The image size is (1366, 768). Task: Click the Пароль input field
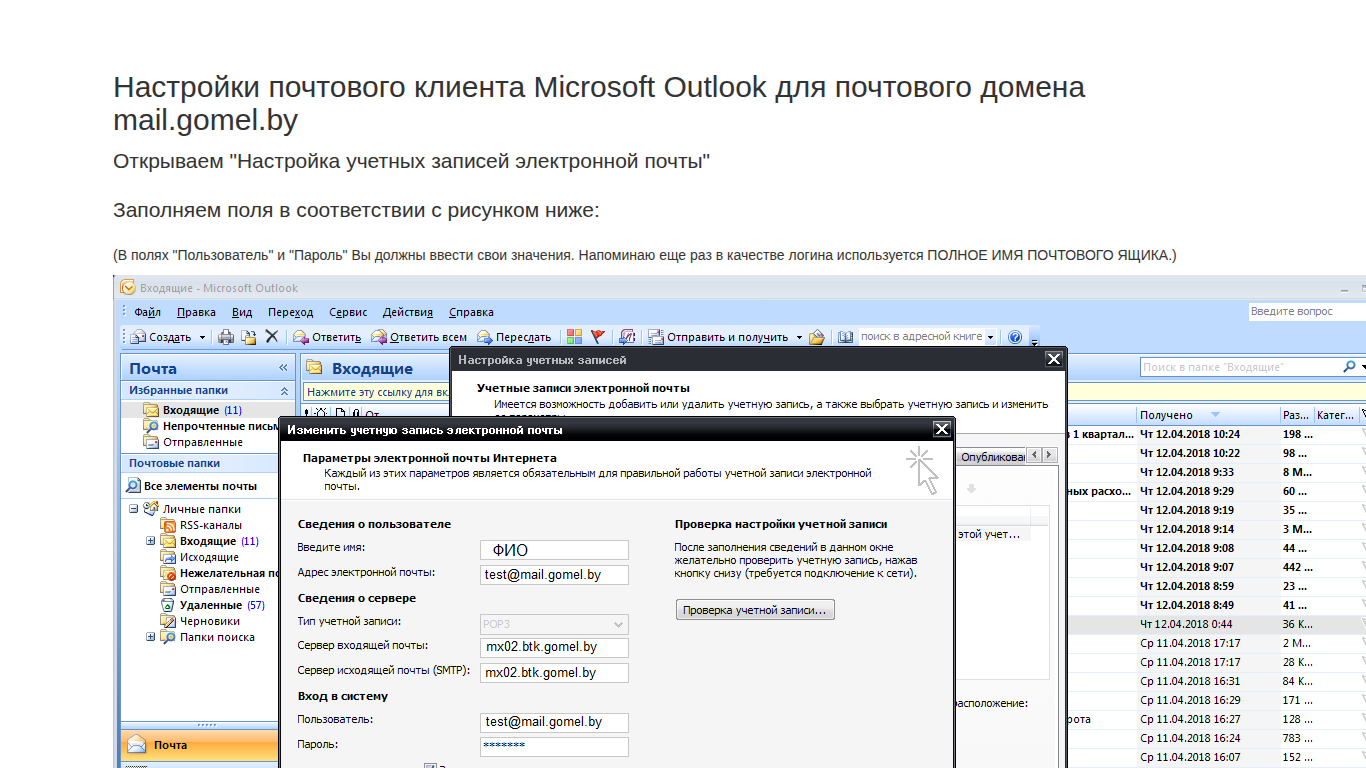(x=554, y=746)
